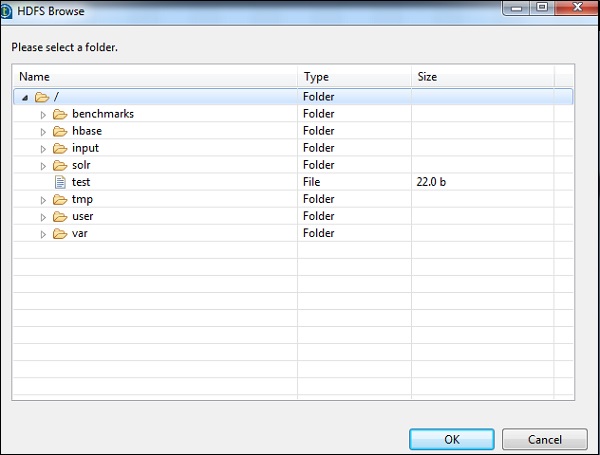
Task: Click the root folder icon
Action: point(41,97)
